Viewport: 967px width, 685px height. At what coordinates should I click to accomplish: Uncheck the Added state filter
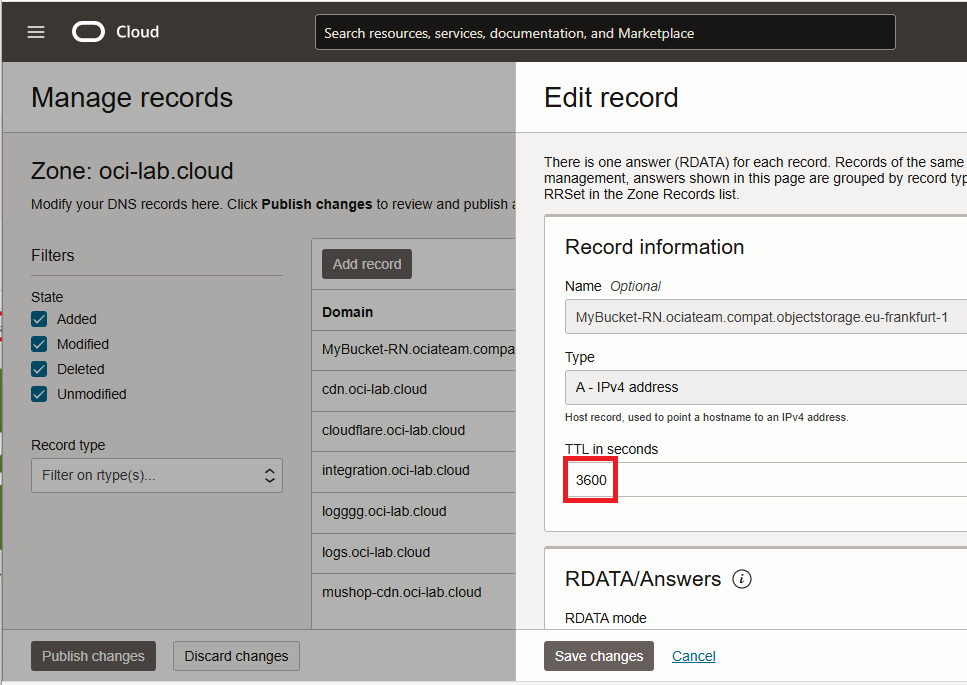click(39, 319)
